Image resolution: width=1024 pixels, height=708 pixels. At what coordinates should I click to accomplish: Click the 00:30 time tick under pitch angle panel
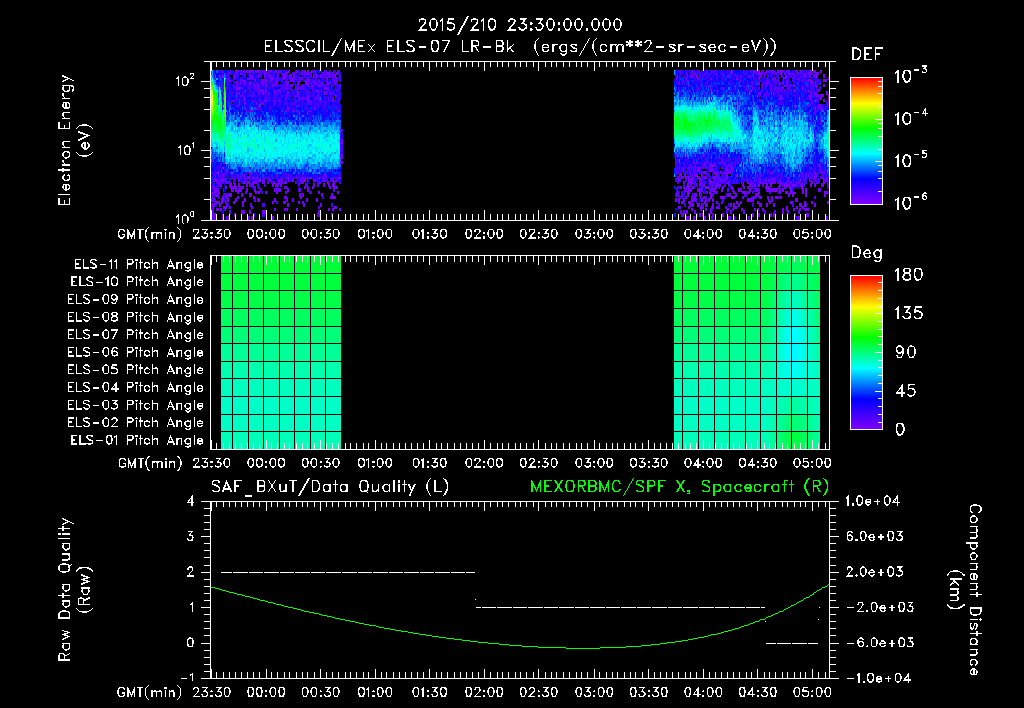tap(321, 463)
